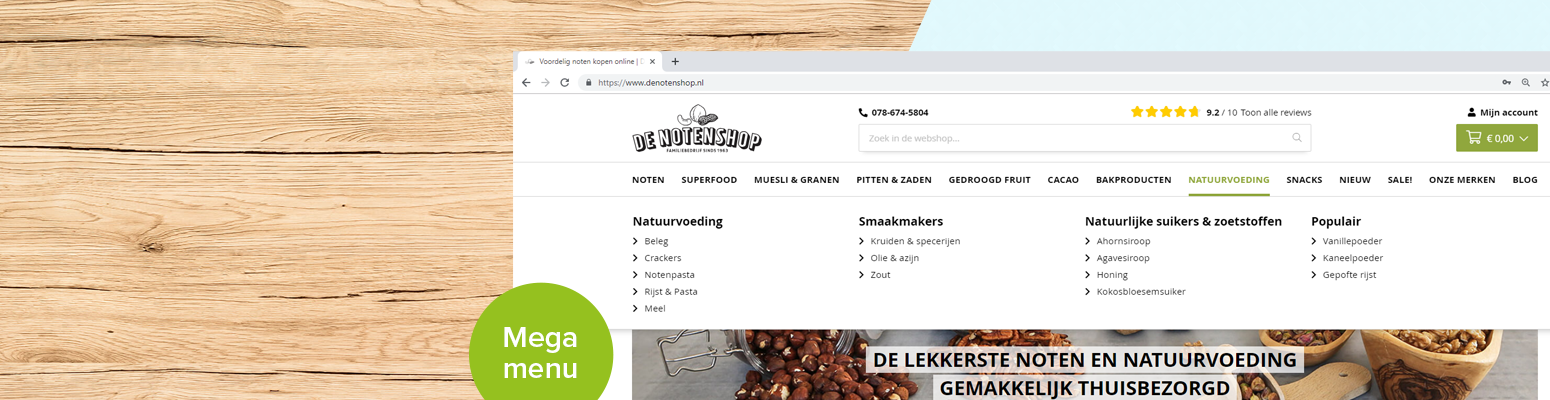Reload the page with refresh icon
This screenshot has height=400, width=1550.
pyautogui.click(x=564, y=83)
